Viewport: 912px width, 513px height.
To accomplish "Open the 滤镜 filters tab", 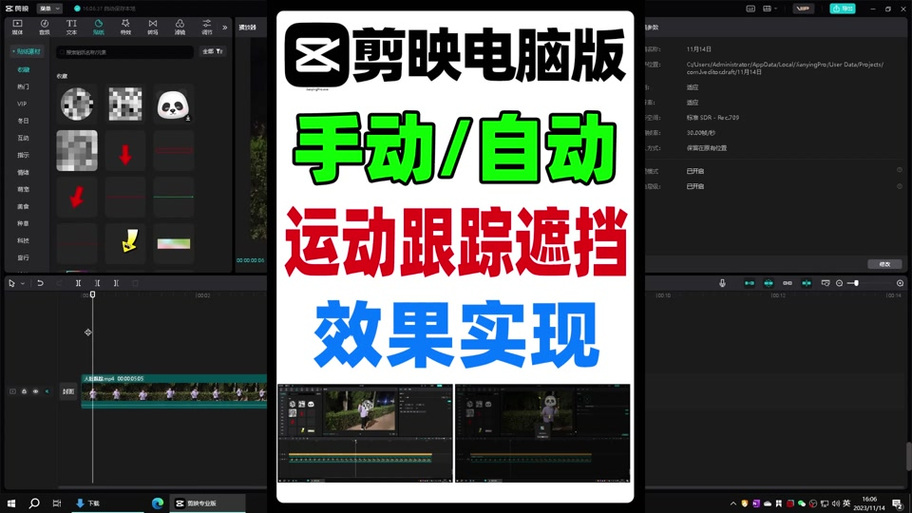I will coord(180,27).
